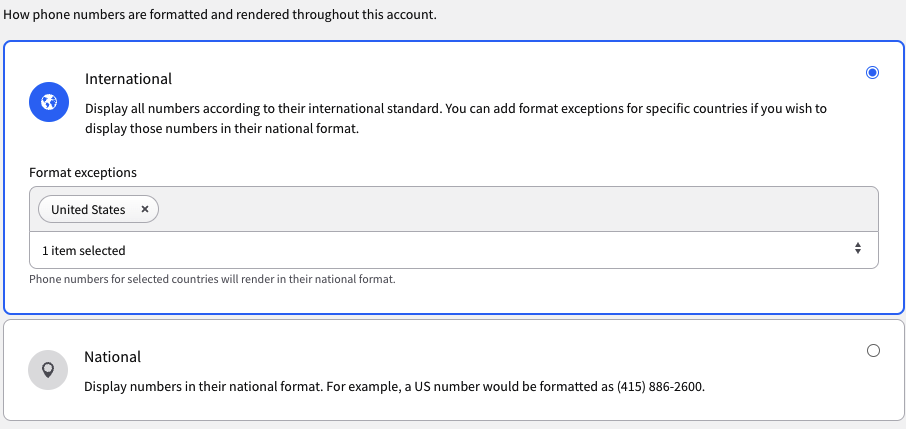
Task: Select the International radio button
Action: (872, 72)
